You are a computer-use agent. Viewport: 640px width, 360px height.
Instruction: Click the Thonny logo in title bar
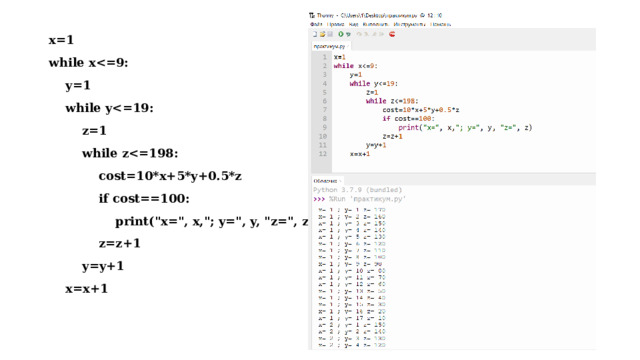pos(312,16)
